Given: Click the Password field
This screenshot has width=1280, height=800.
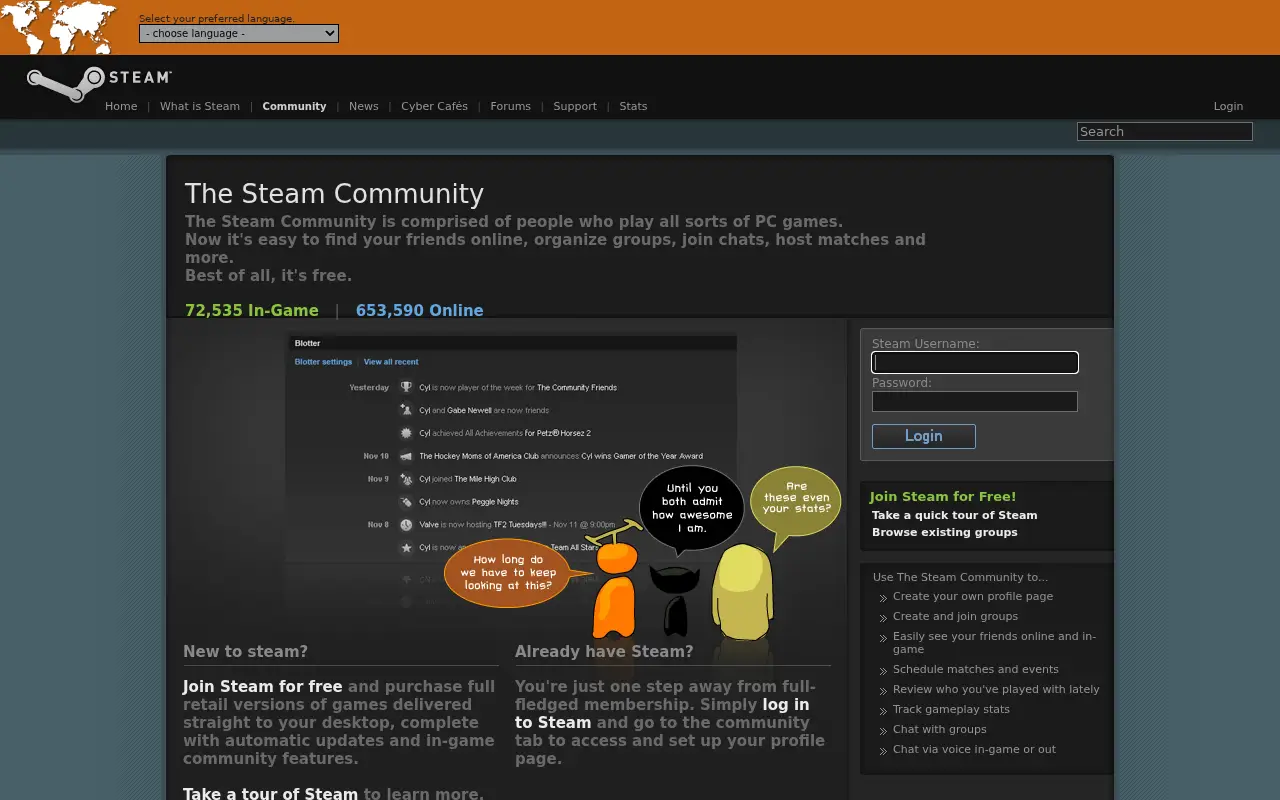Looking at the screenshot, I should (x=975, y=401).
